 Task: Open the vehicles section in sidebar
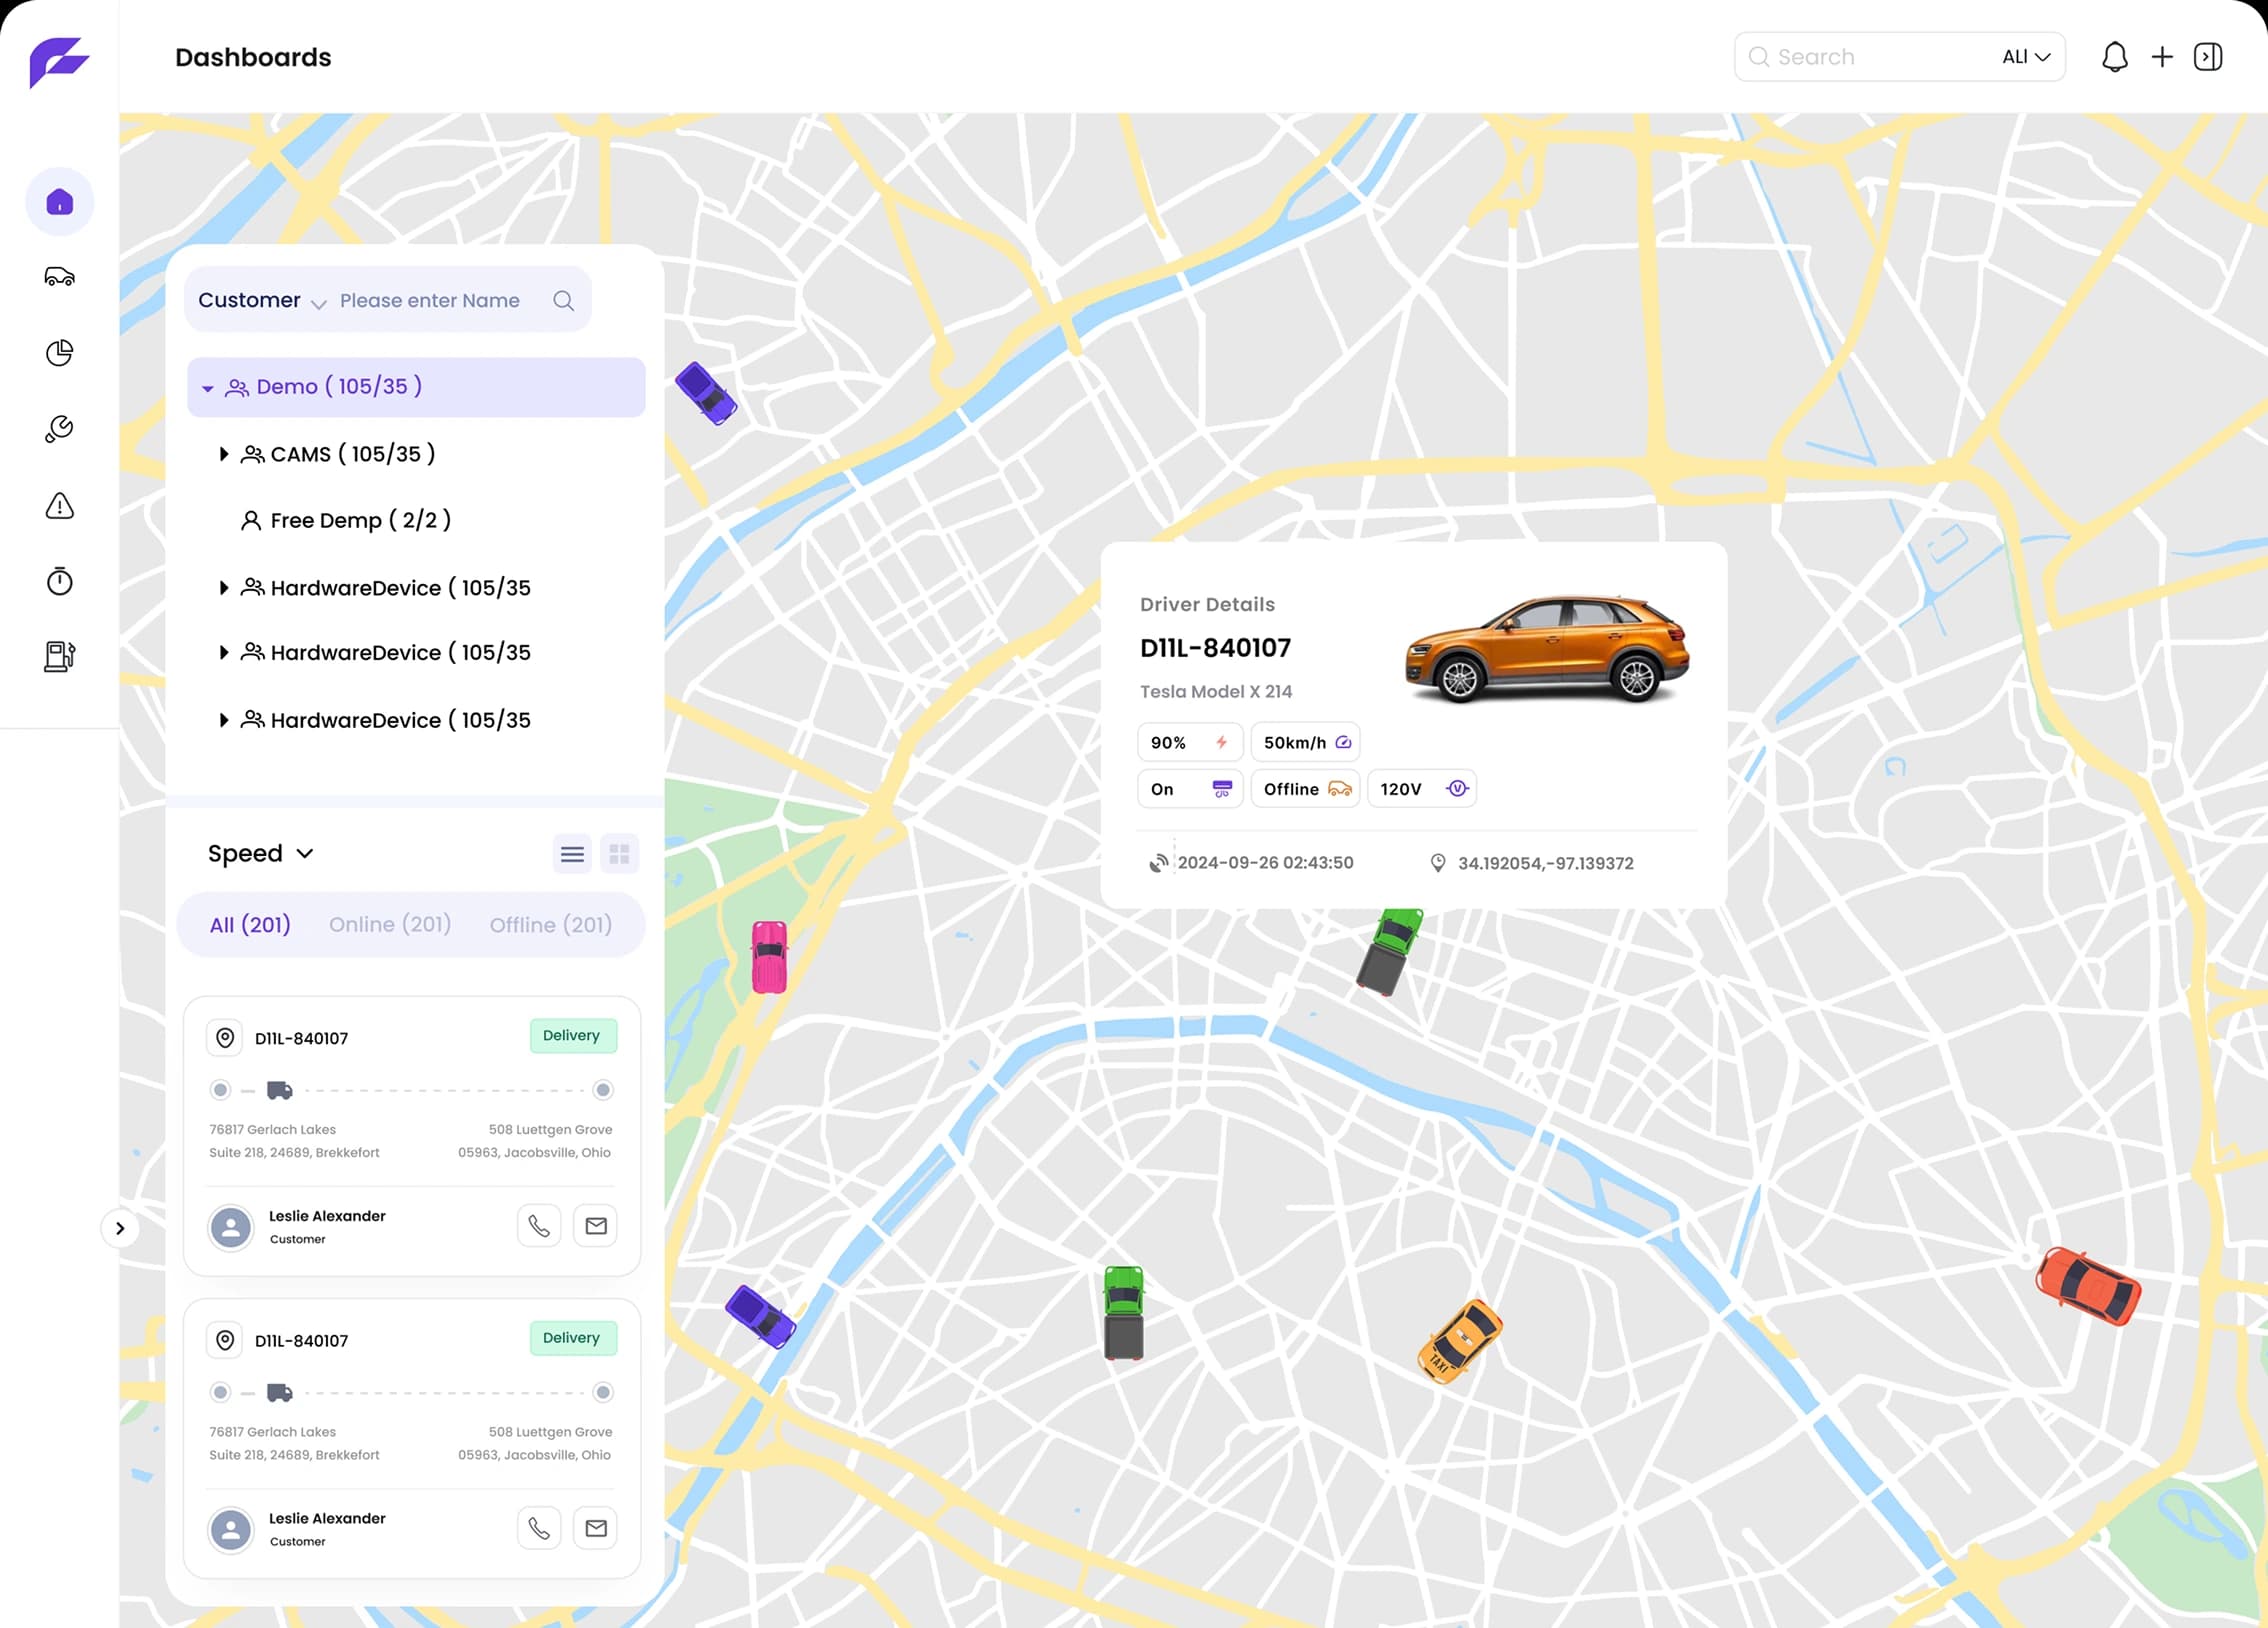(59, 277)
